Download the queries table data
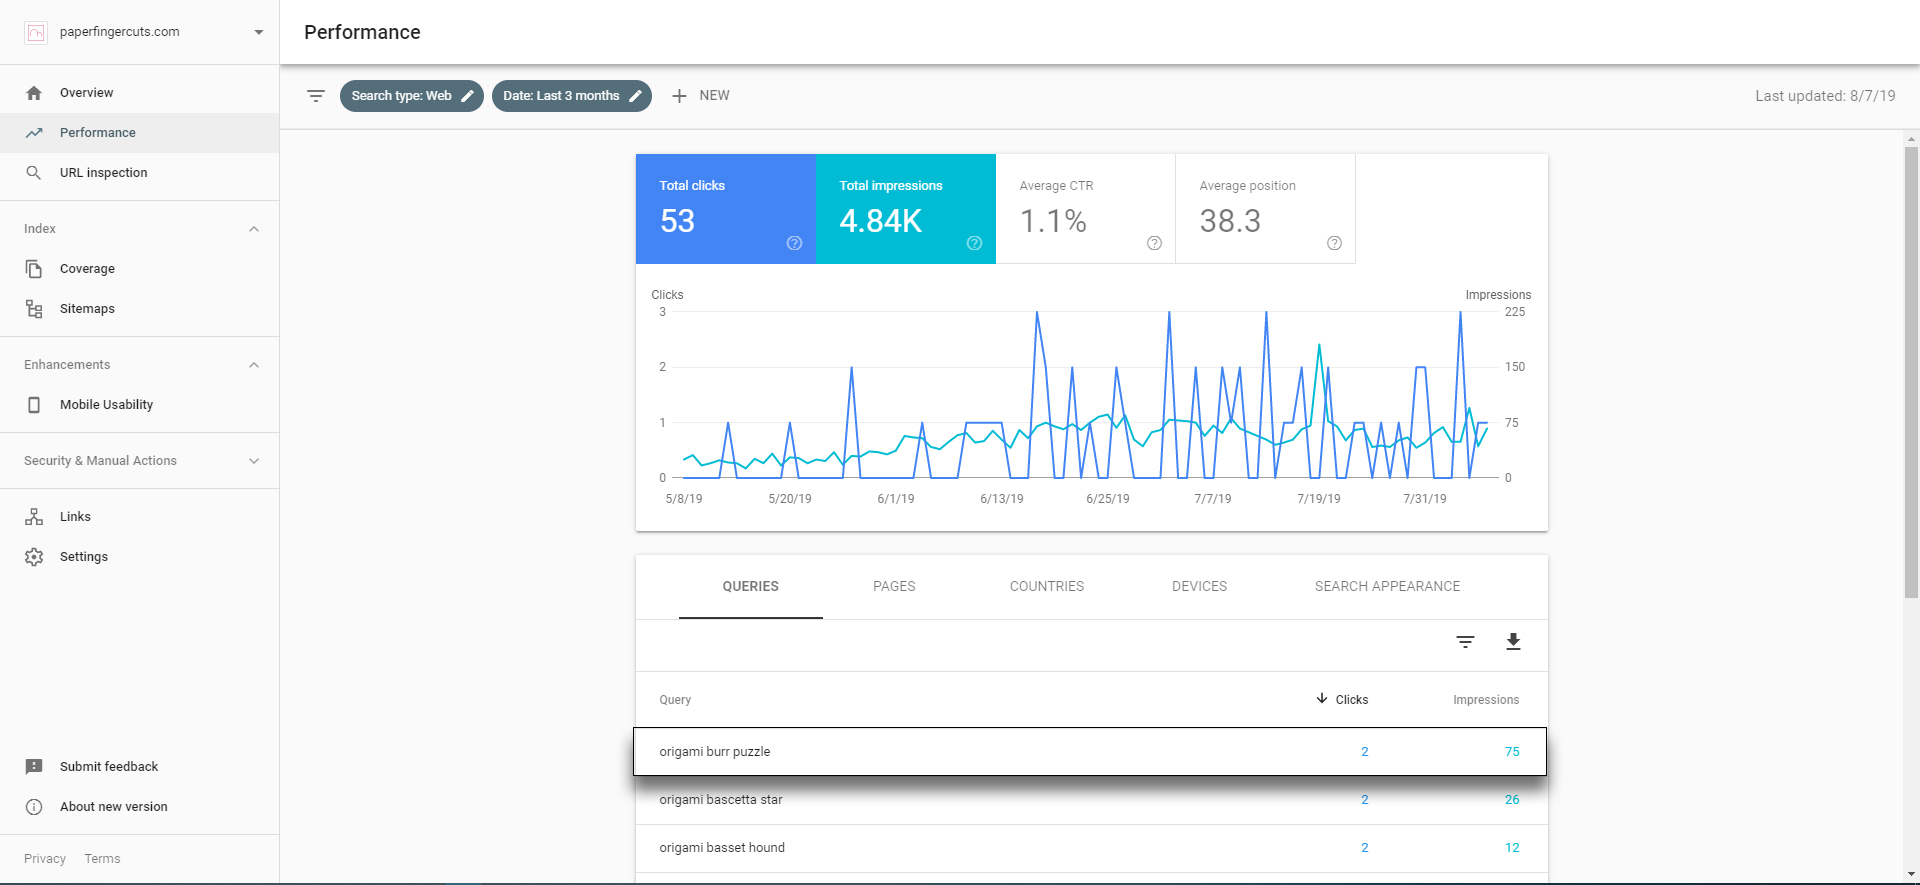Viewport: 1920px width, 885px height. click(x=1513, y=642)
